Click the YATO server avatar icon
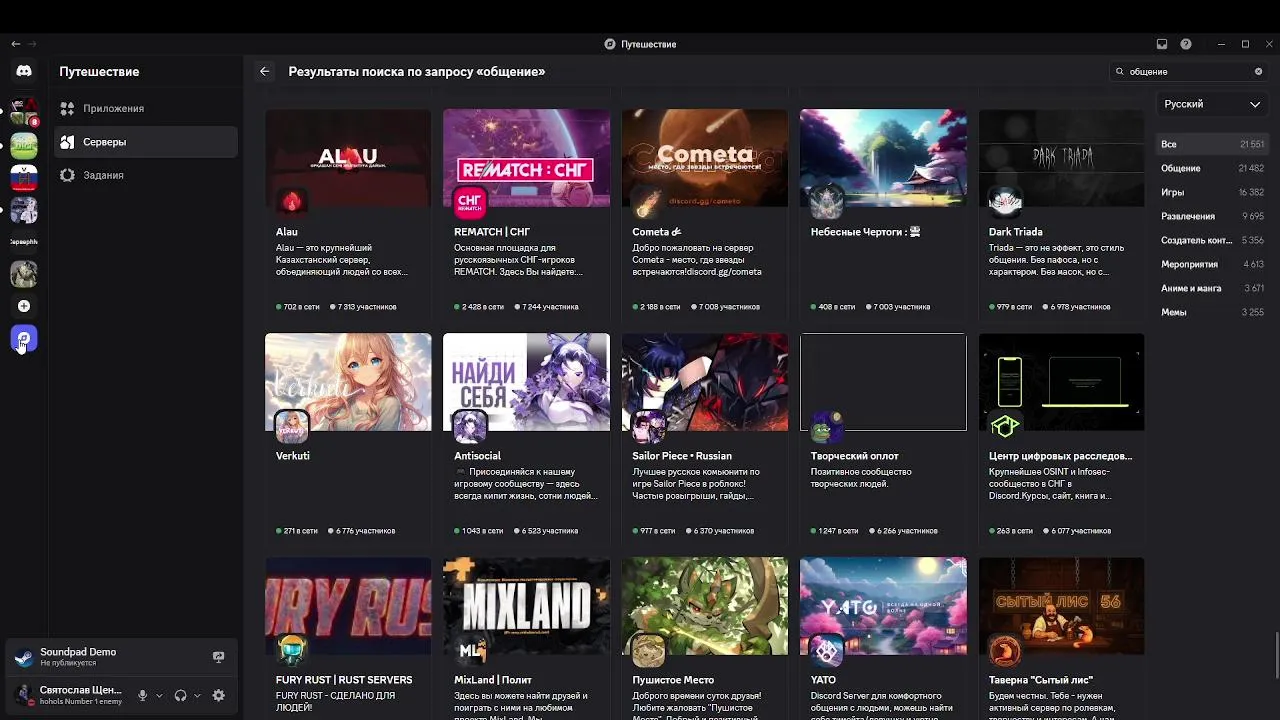Image resolution: width=1280 pixels, height=720 pixels. coord(826,651)
